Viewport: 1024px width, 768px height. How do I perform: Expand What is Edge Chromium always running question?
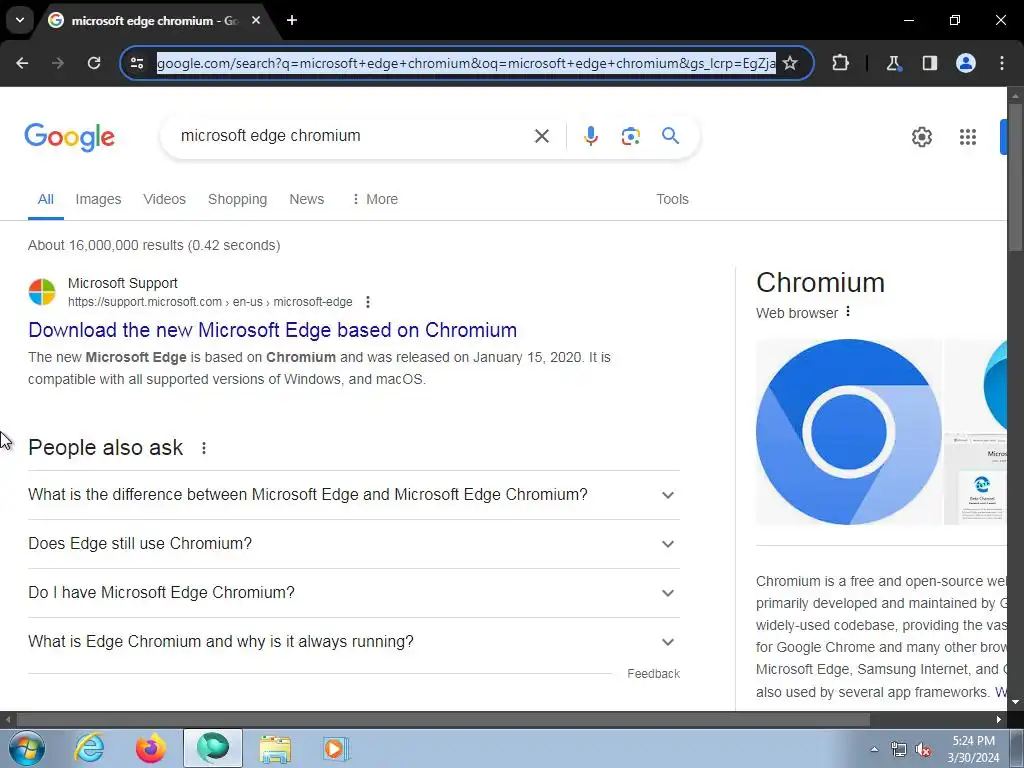coord(354,642)
